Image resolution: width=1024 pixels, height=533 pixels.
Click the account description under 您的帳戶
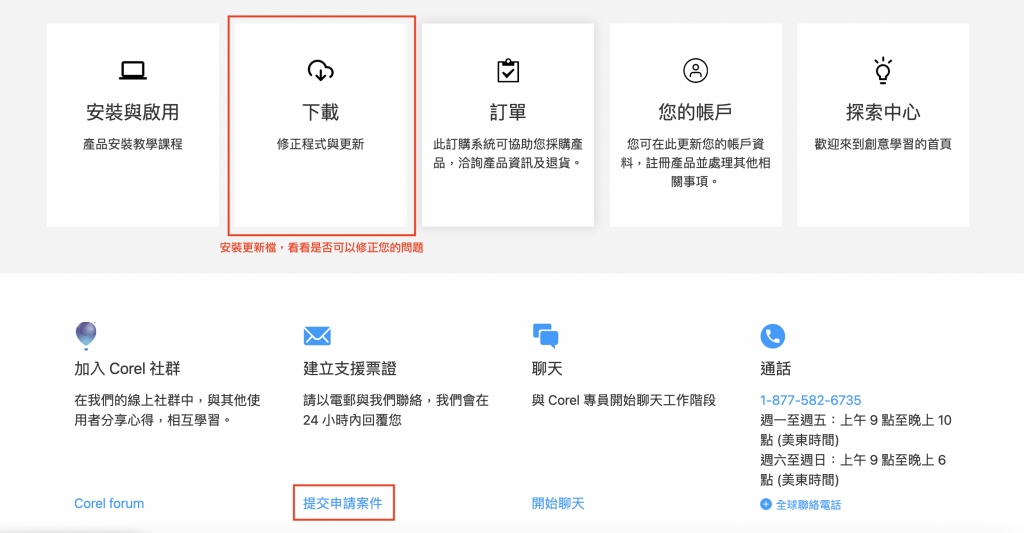[696, 163]
